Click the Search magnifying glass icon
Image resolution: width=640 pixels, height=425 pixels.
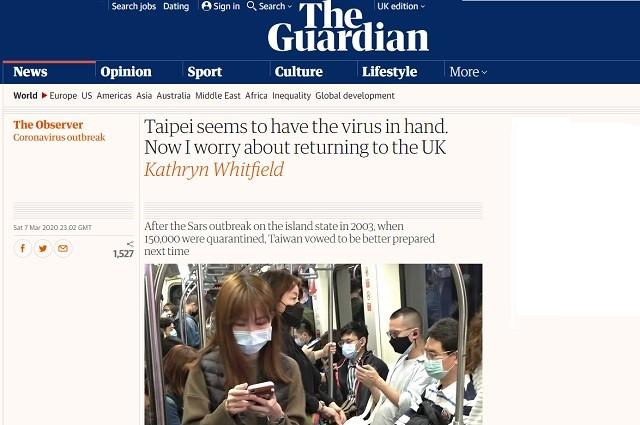(x=251, y=6)
